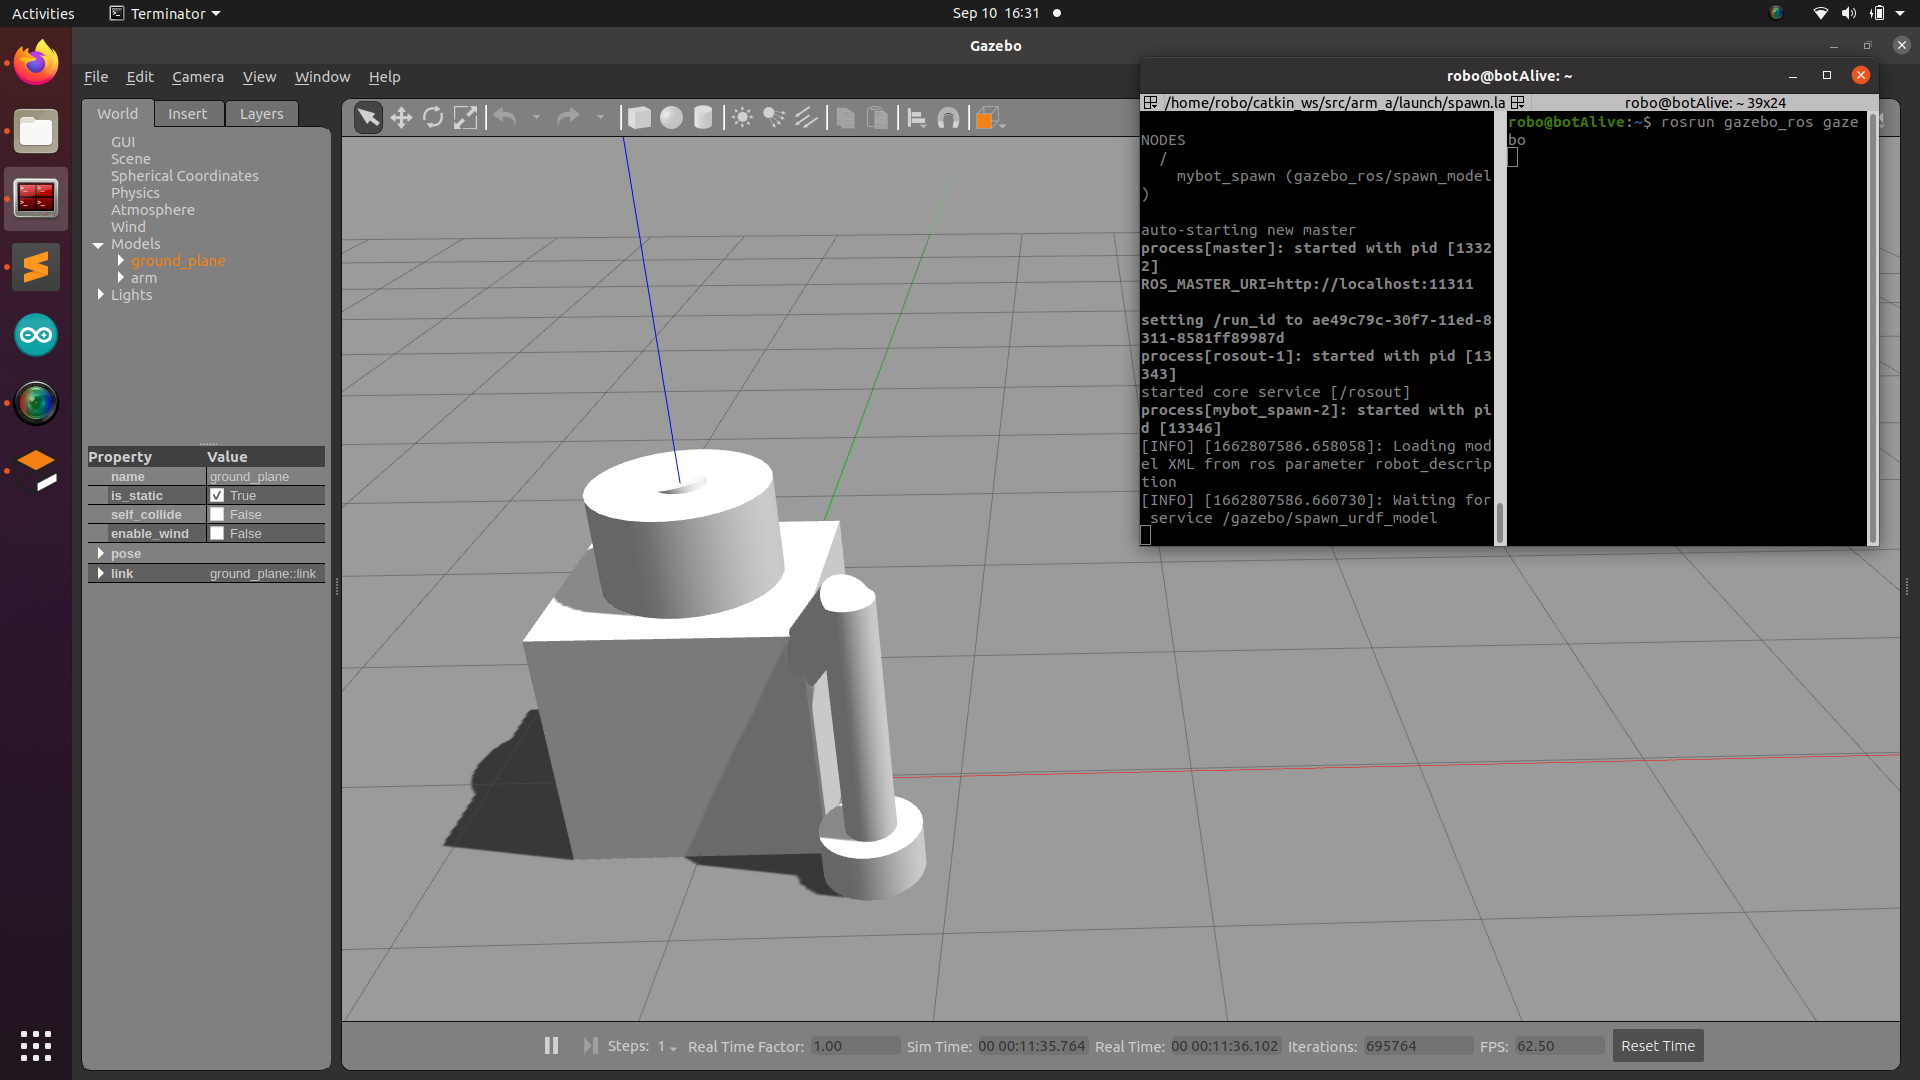
Task: Insert a cylinder shape
Action: click(703, 118)
